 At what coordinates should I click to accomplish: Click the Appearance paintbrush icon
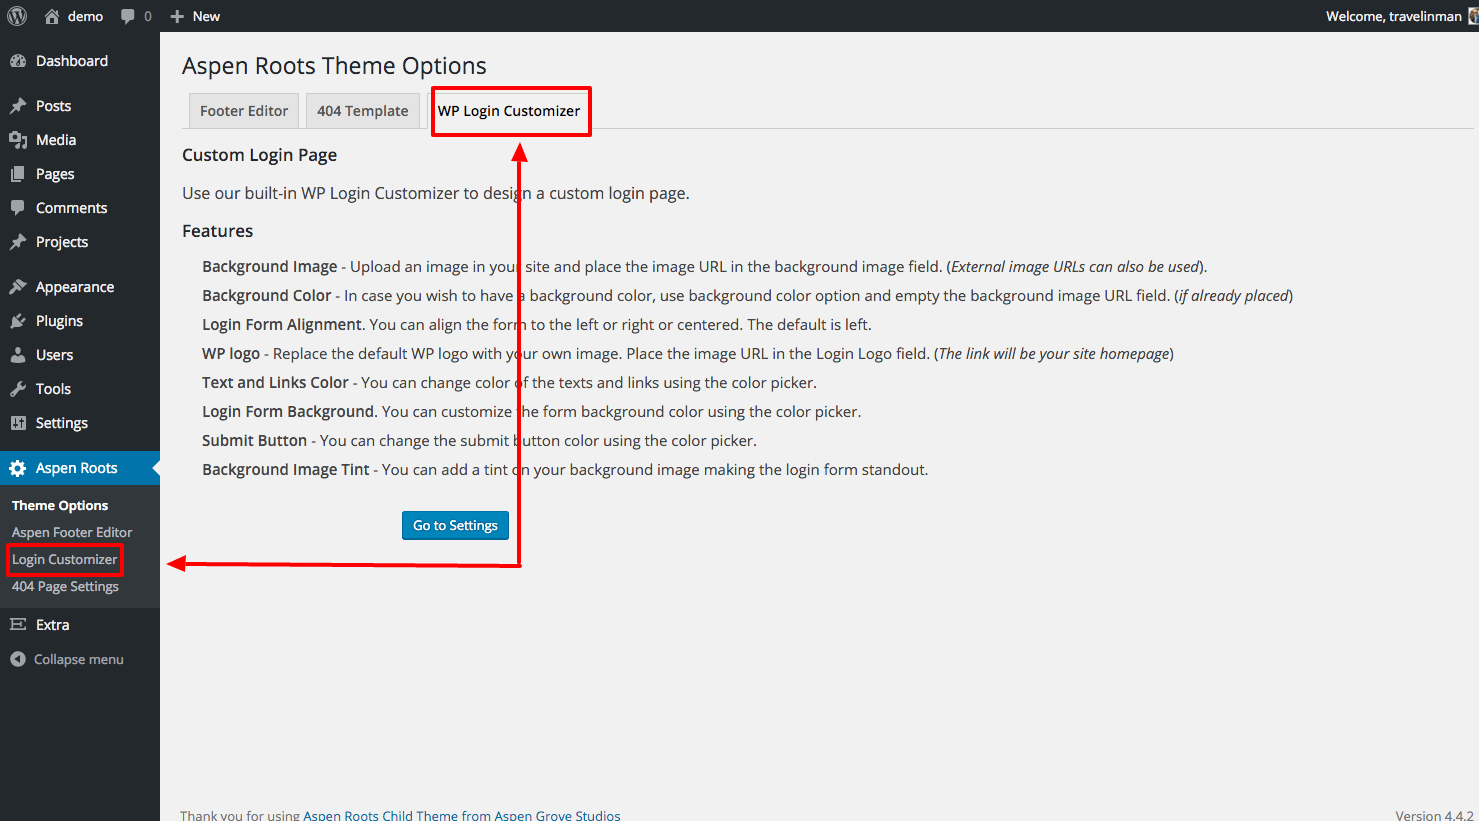click(x=18, y=287)
